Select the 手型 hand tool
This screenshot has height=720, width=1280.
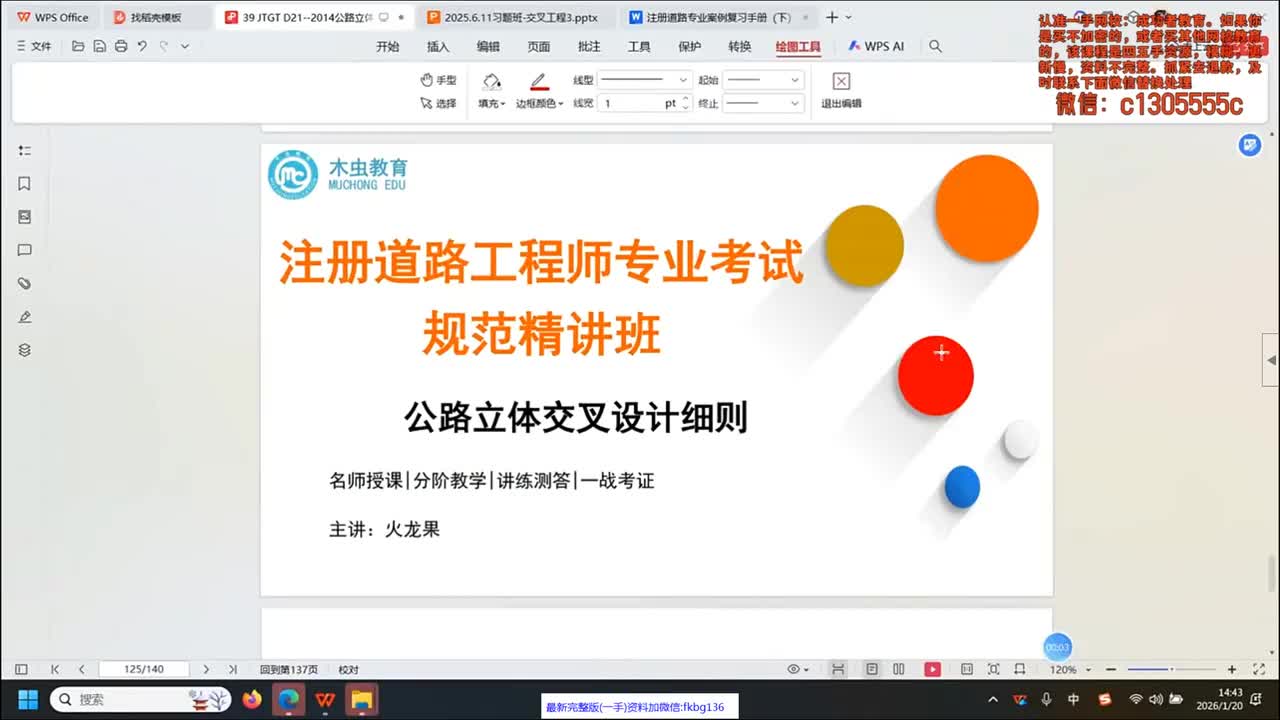[438, 80]
